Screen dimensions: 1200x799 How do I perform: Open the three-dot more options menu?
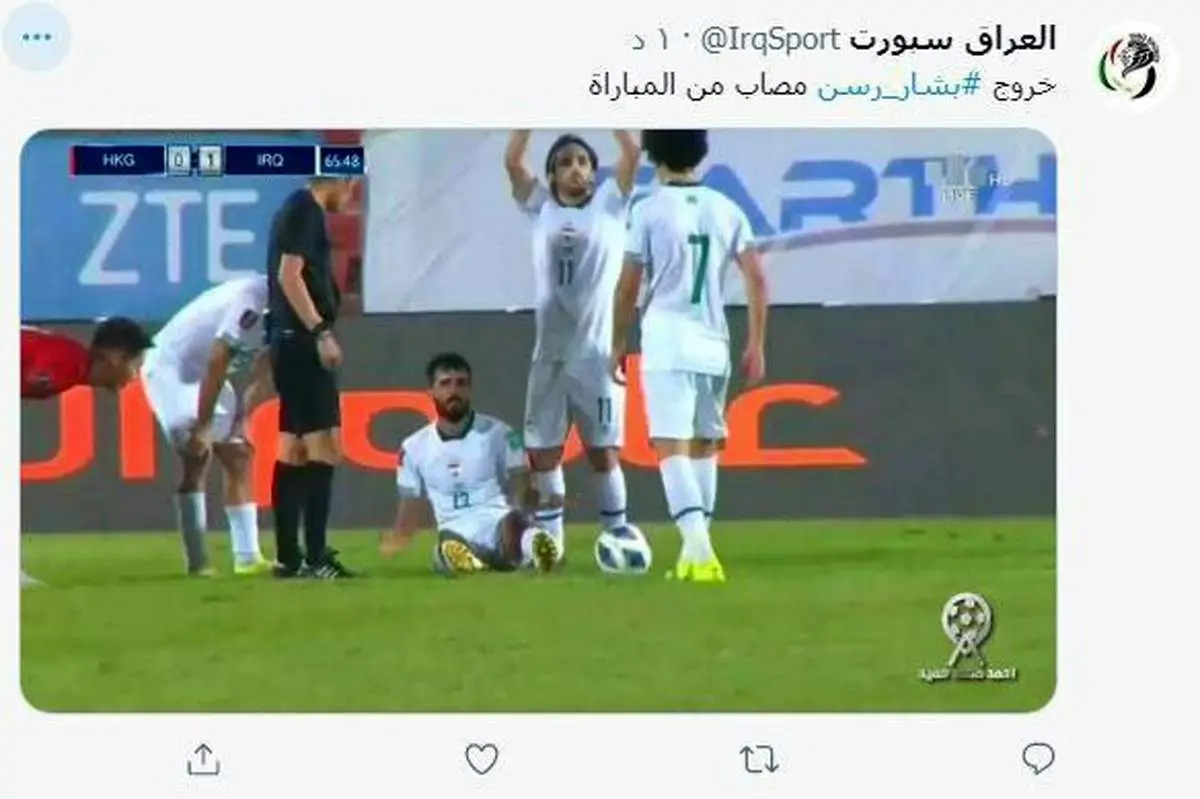37,37
